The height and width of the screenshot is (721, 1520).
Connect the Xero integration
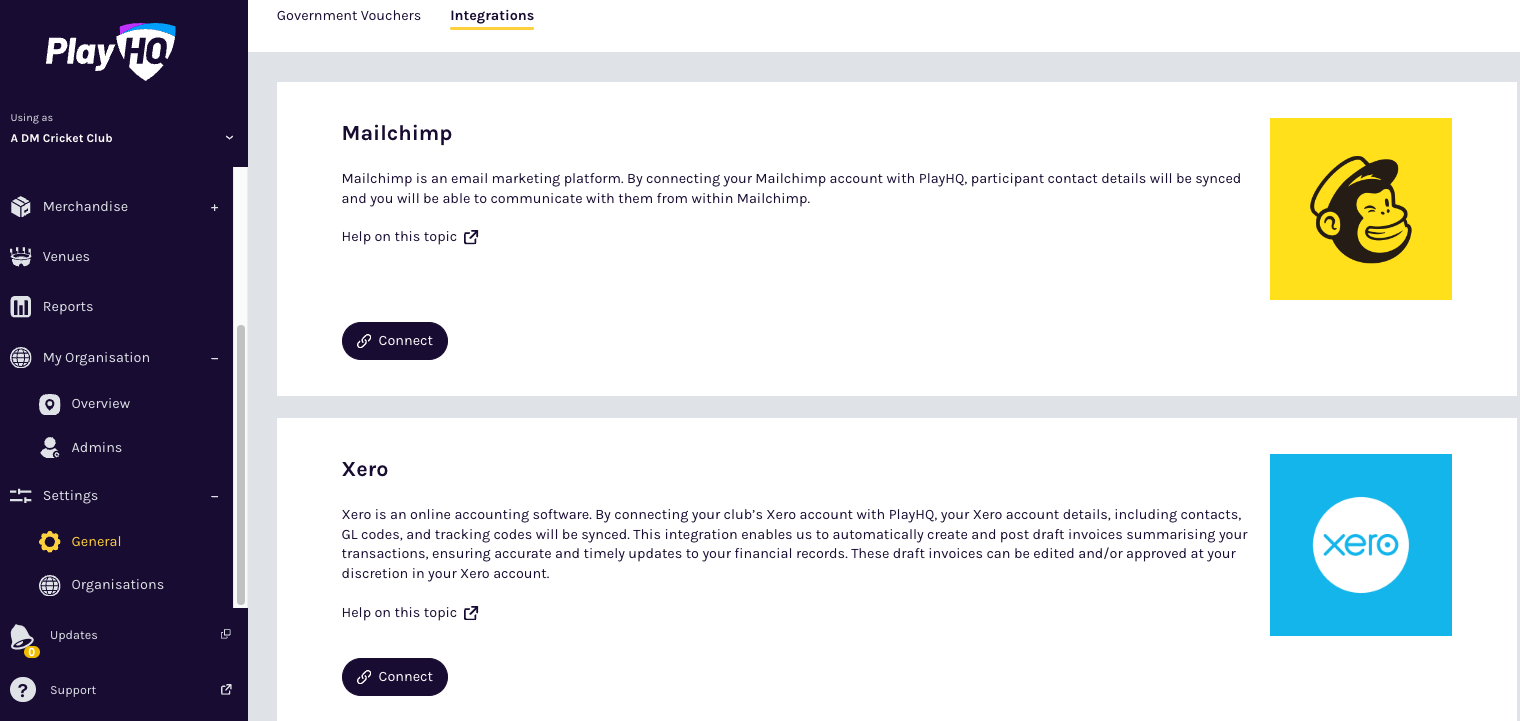(395, 677)
